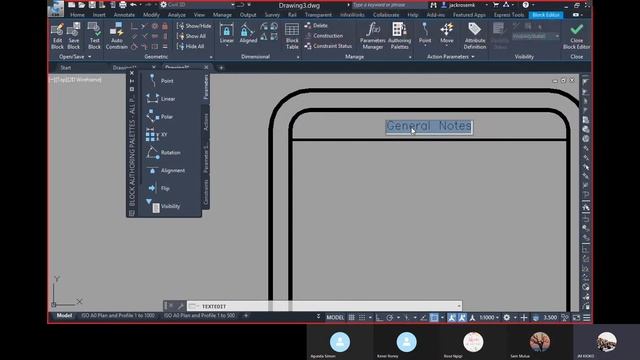Switch to the Start file tab

tap(66, 68)
